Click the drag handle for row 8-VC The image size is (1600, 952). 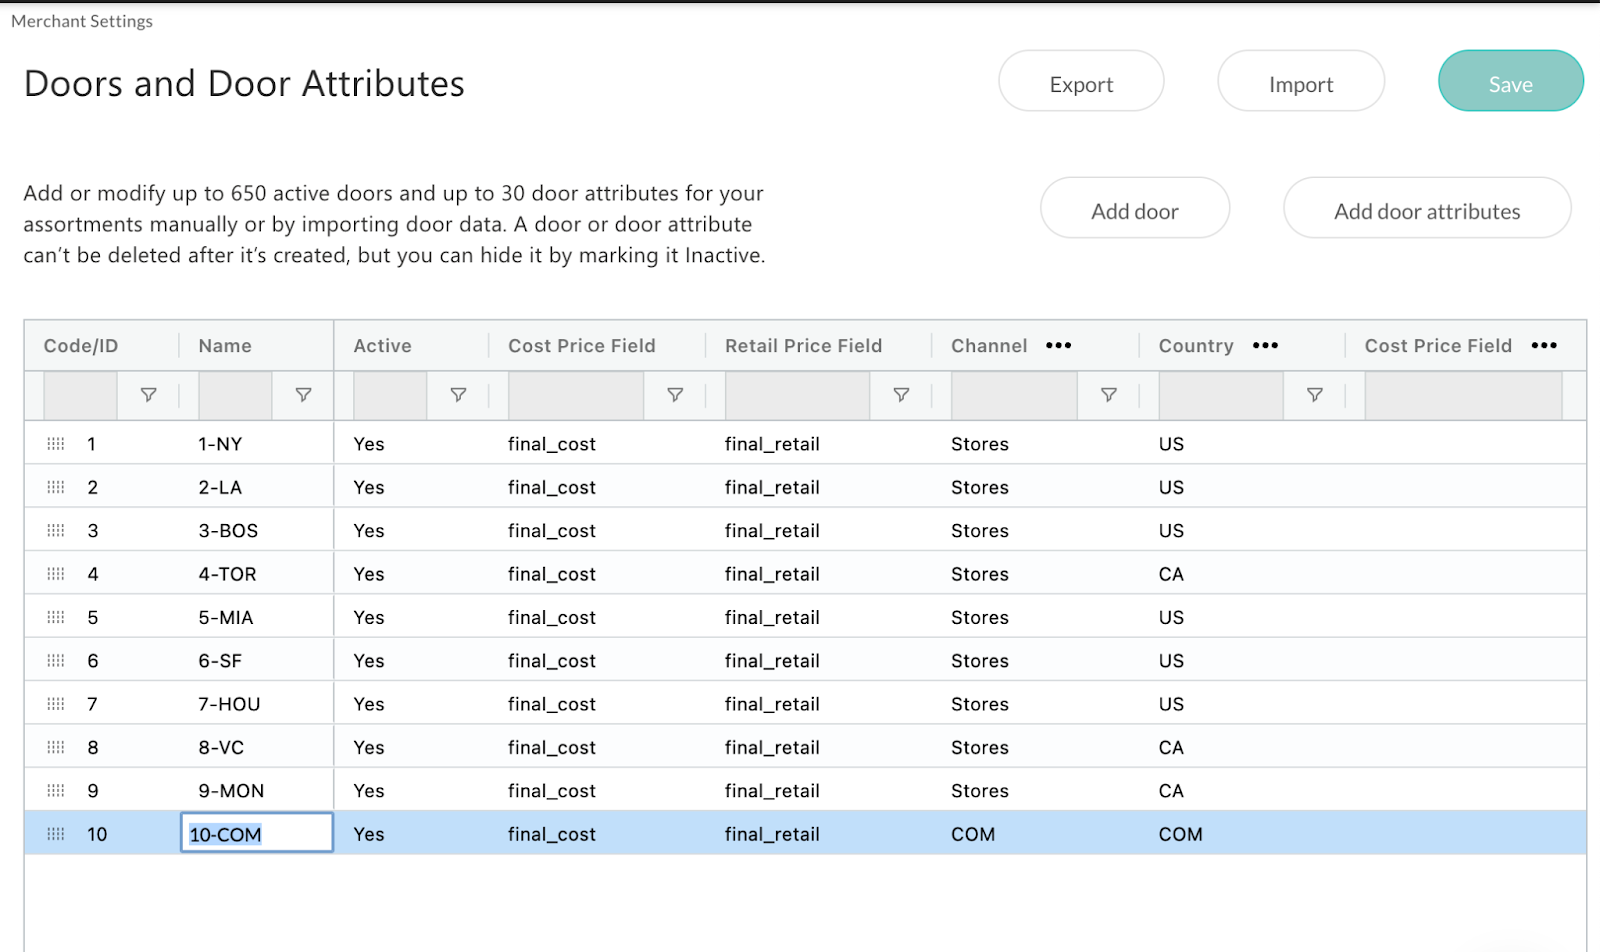coord(56,747)
